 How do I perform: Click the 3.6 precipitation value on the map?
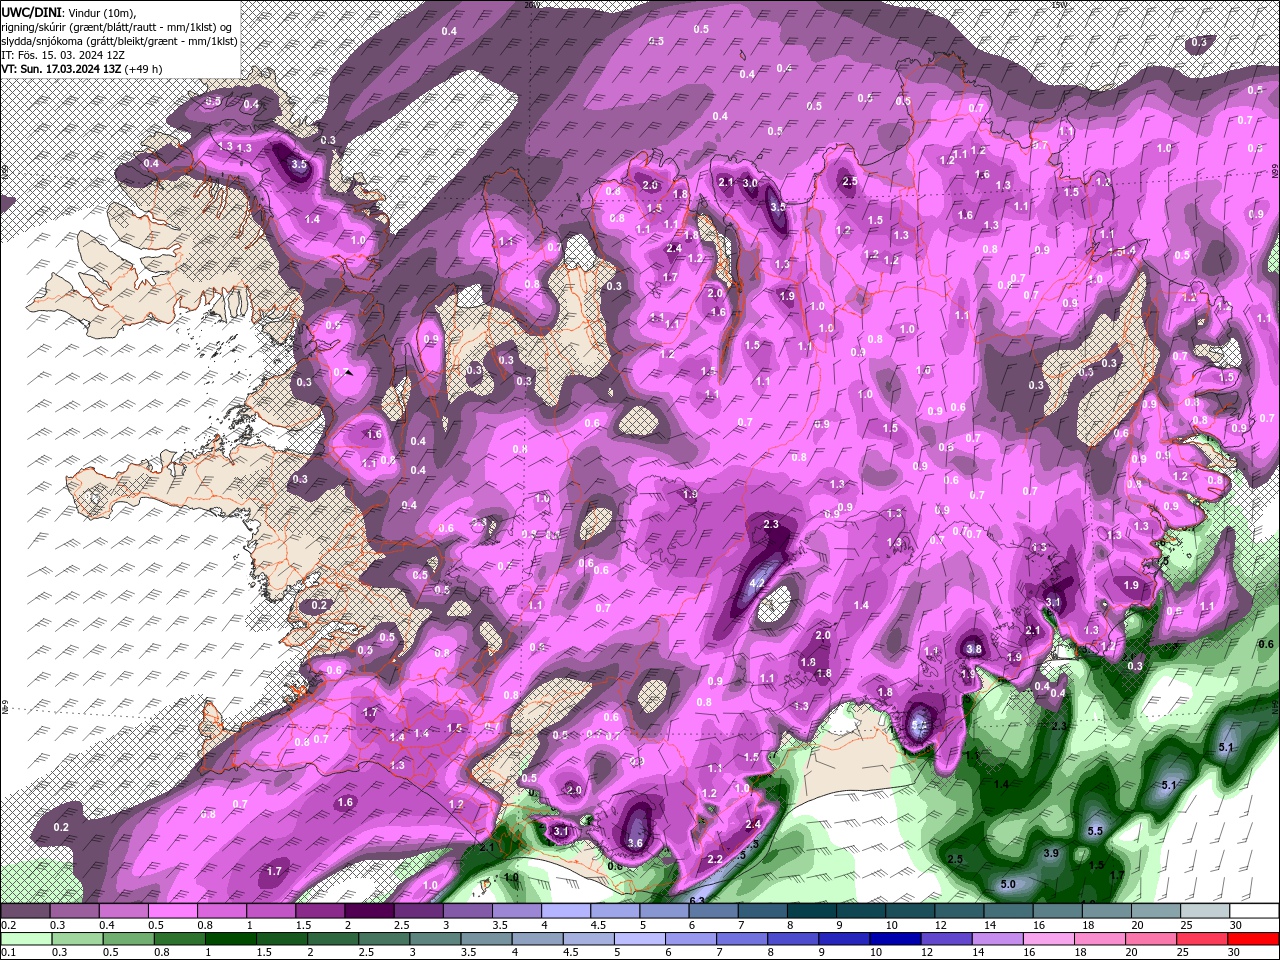(635, 843)
